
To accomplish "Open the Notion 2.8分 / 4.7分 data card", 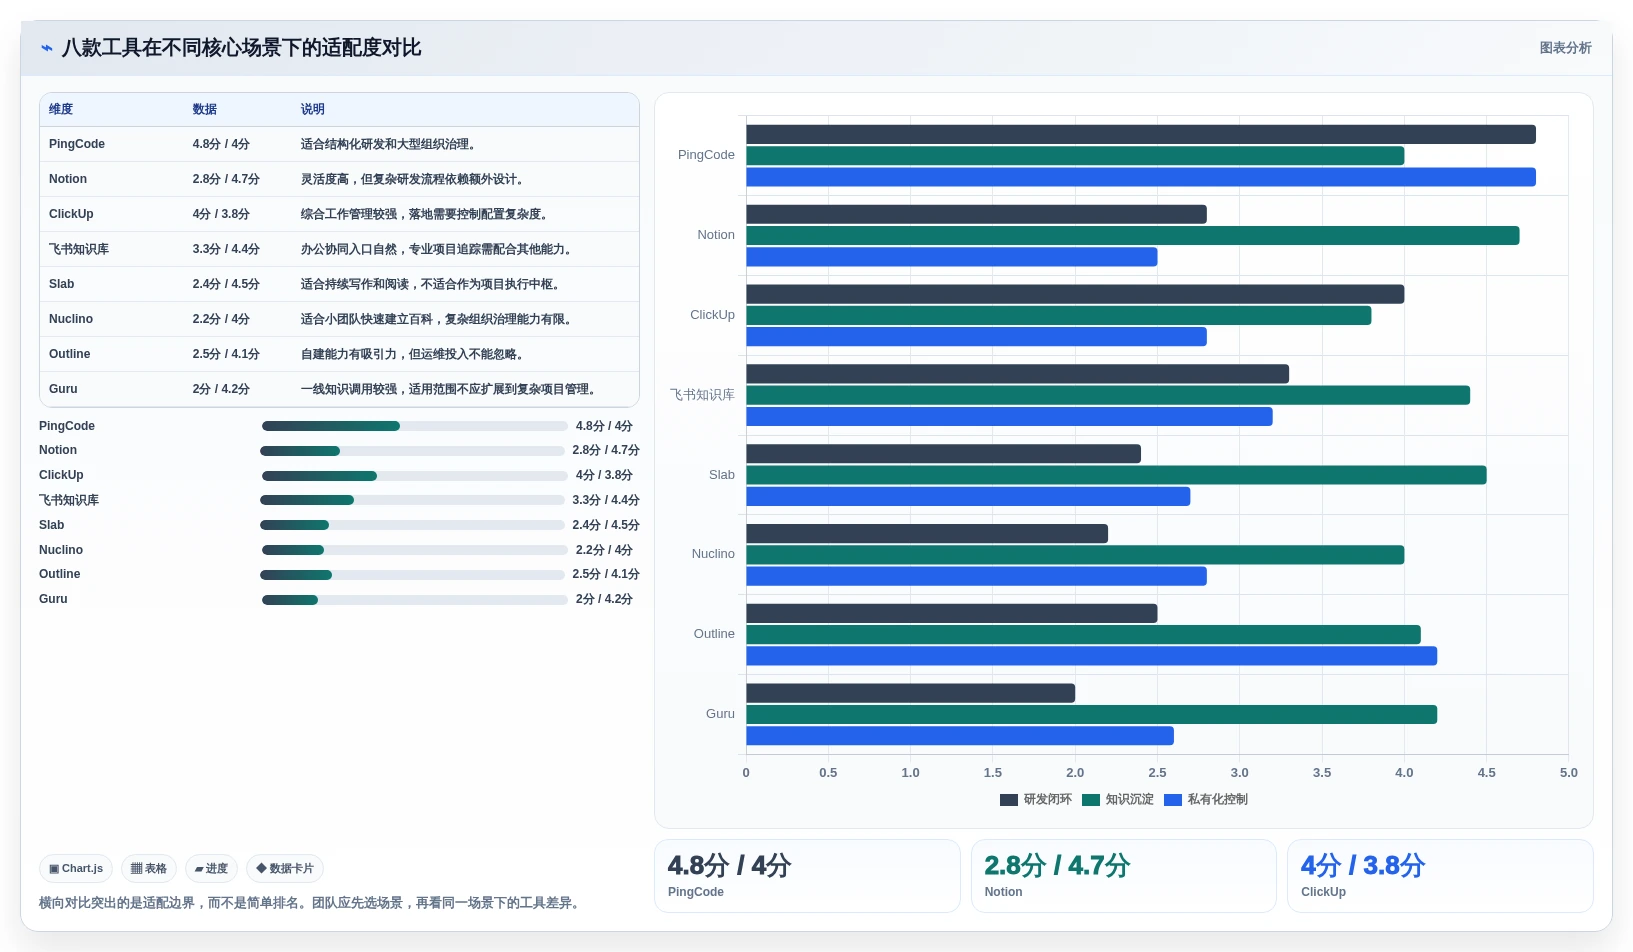I will (1124, 876).
